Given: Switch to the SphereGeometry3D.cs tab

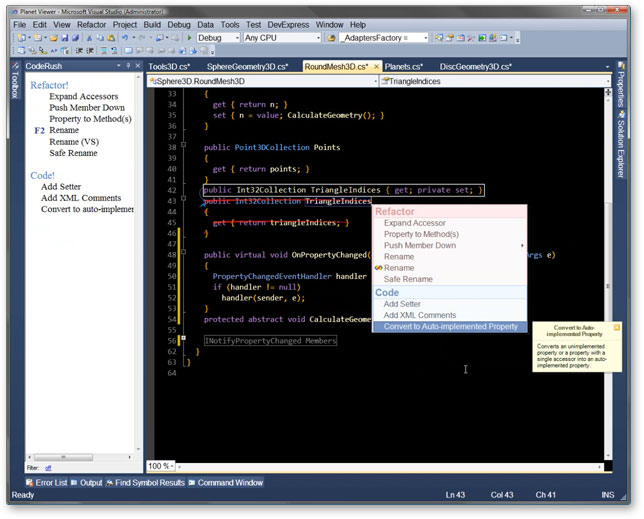Looking at the screenshot, I should (246, 67).
